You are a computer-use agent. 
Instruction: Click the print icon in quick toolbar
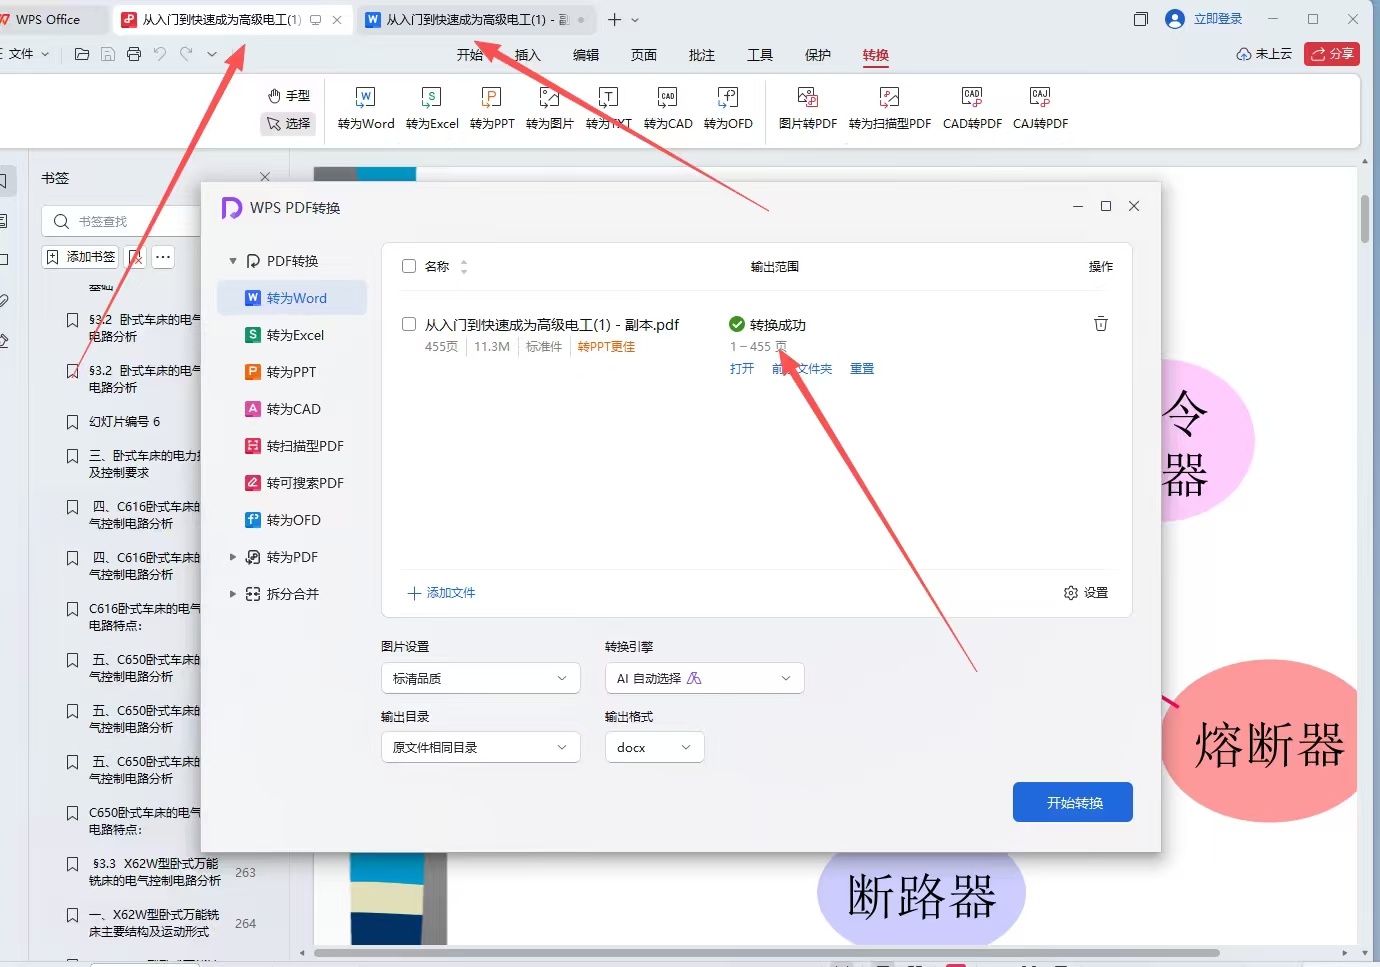point(134,54)
